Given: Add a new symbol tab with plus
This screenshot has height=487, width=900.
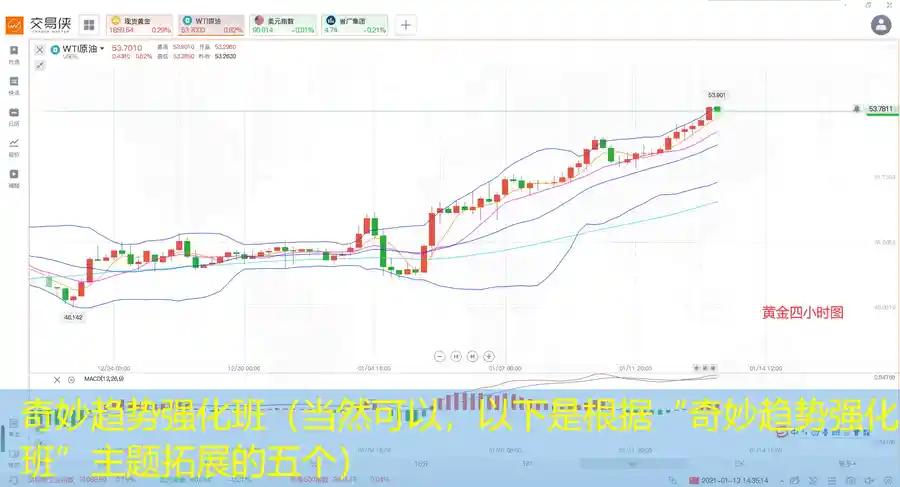Looking at the screenshot, I should pyautogui.click(x=406, y=25).
